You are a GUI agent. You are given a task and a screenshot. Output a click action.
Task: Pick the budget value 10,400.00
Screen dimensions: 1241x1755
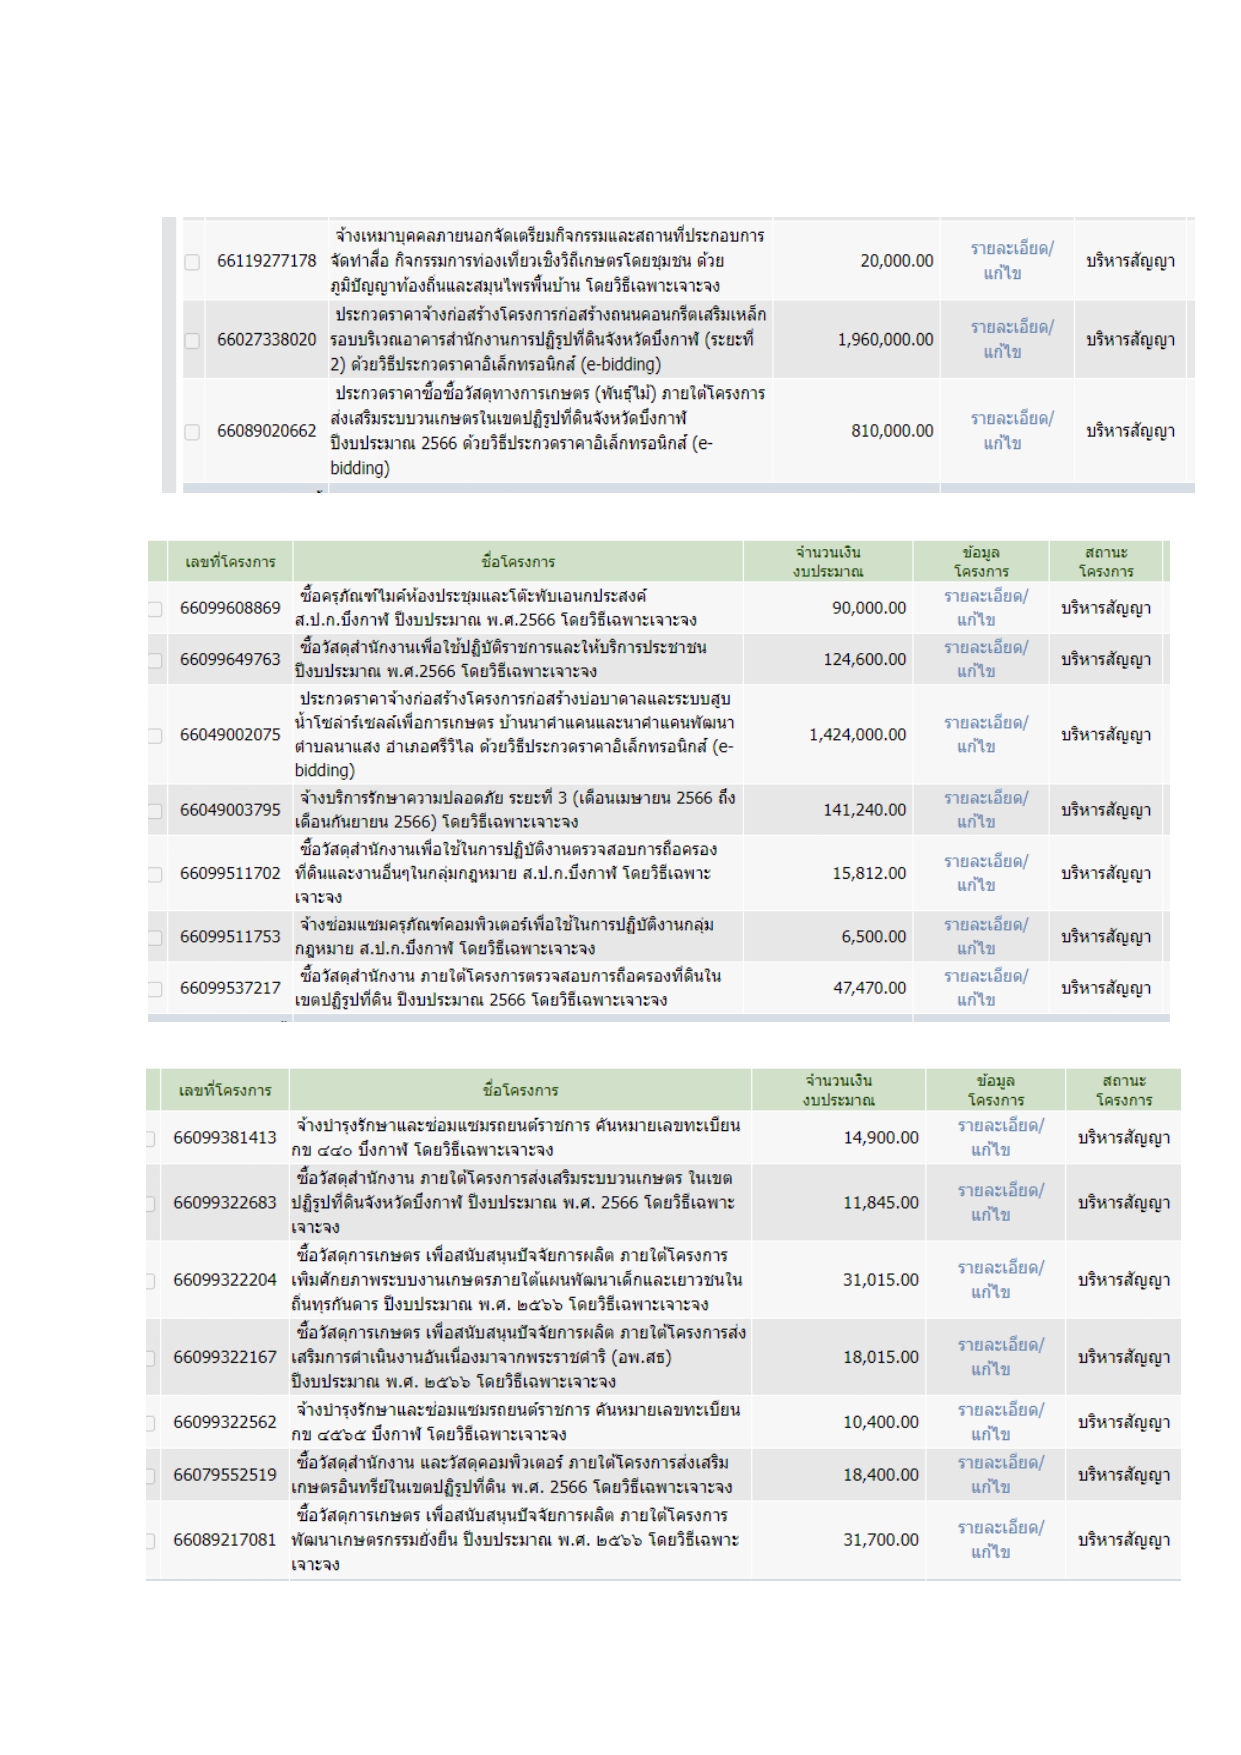click(881, 1422)
